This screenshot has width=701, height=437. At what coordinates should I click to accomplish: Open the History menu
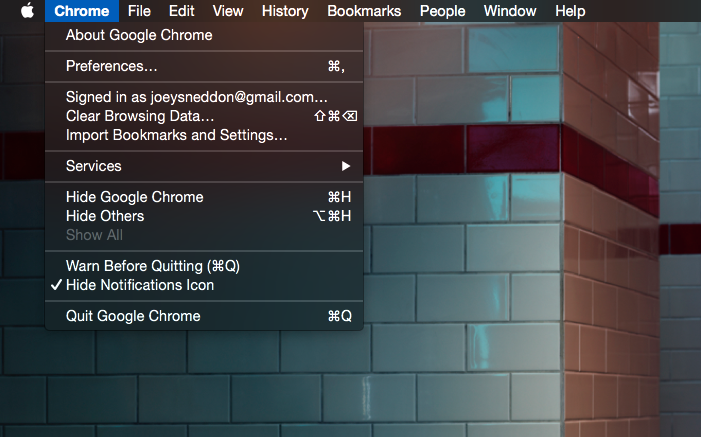point(285,11)
